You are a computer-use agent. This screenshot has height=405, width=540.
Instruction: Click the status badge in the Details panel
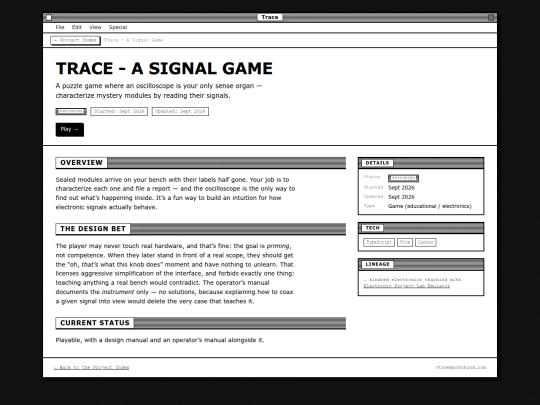[x=403, y=178]
